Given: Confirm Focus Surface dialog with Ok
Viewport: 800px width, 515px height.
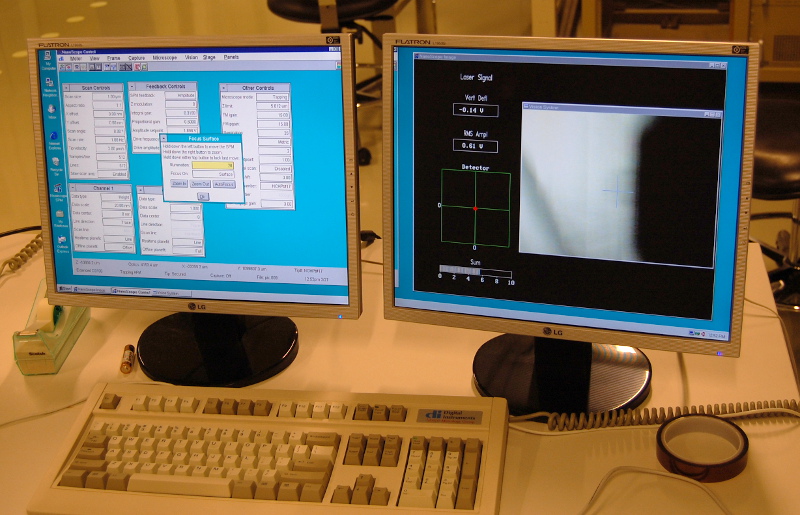Looking at the screenshot, I should (202, 196).
